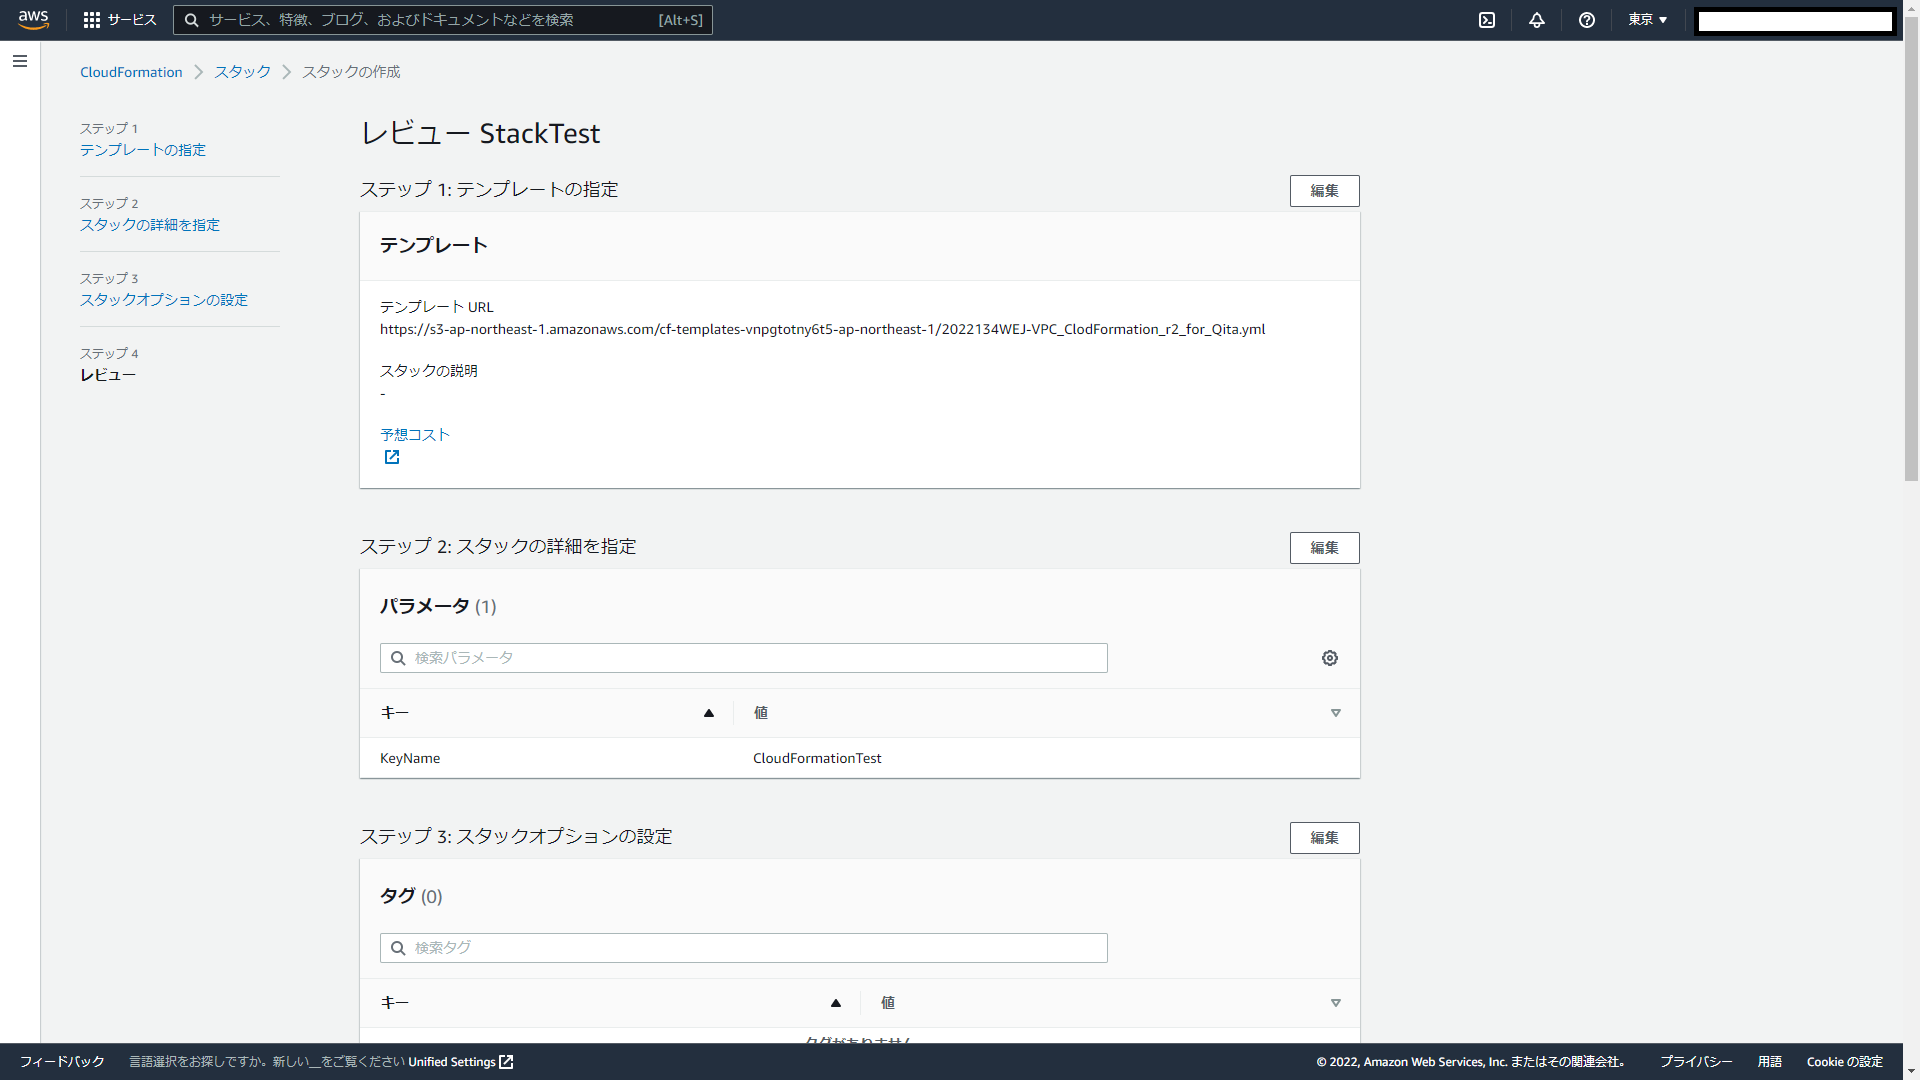Focus the parameter search field

click(x=744, y=658)
